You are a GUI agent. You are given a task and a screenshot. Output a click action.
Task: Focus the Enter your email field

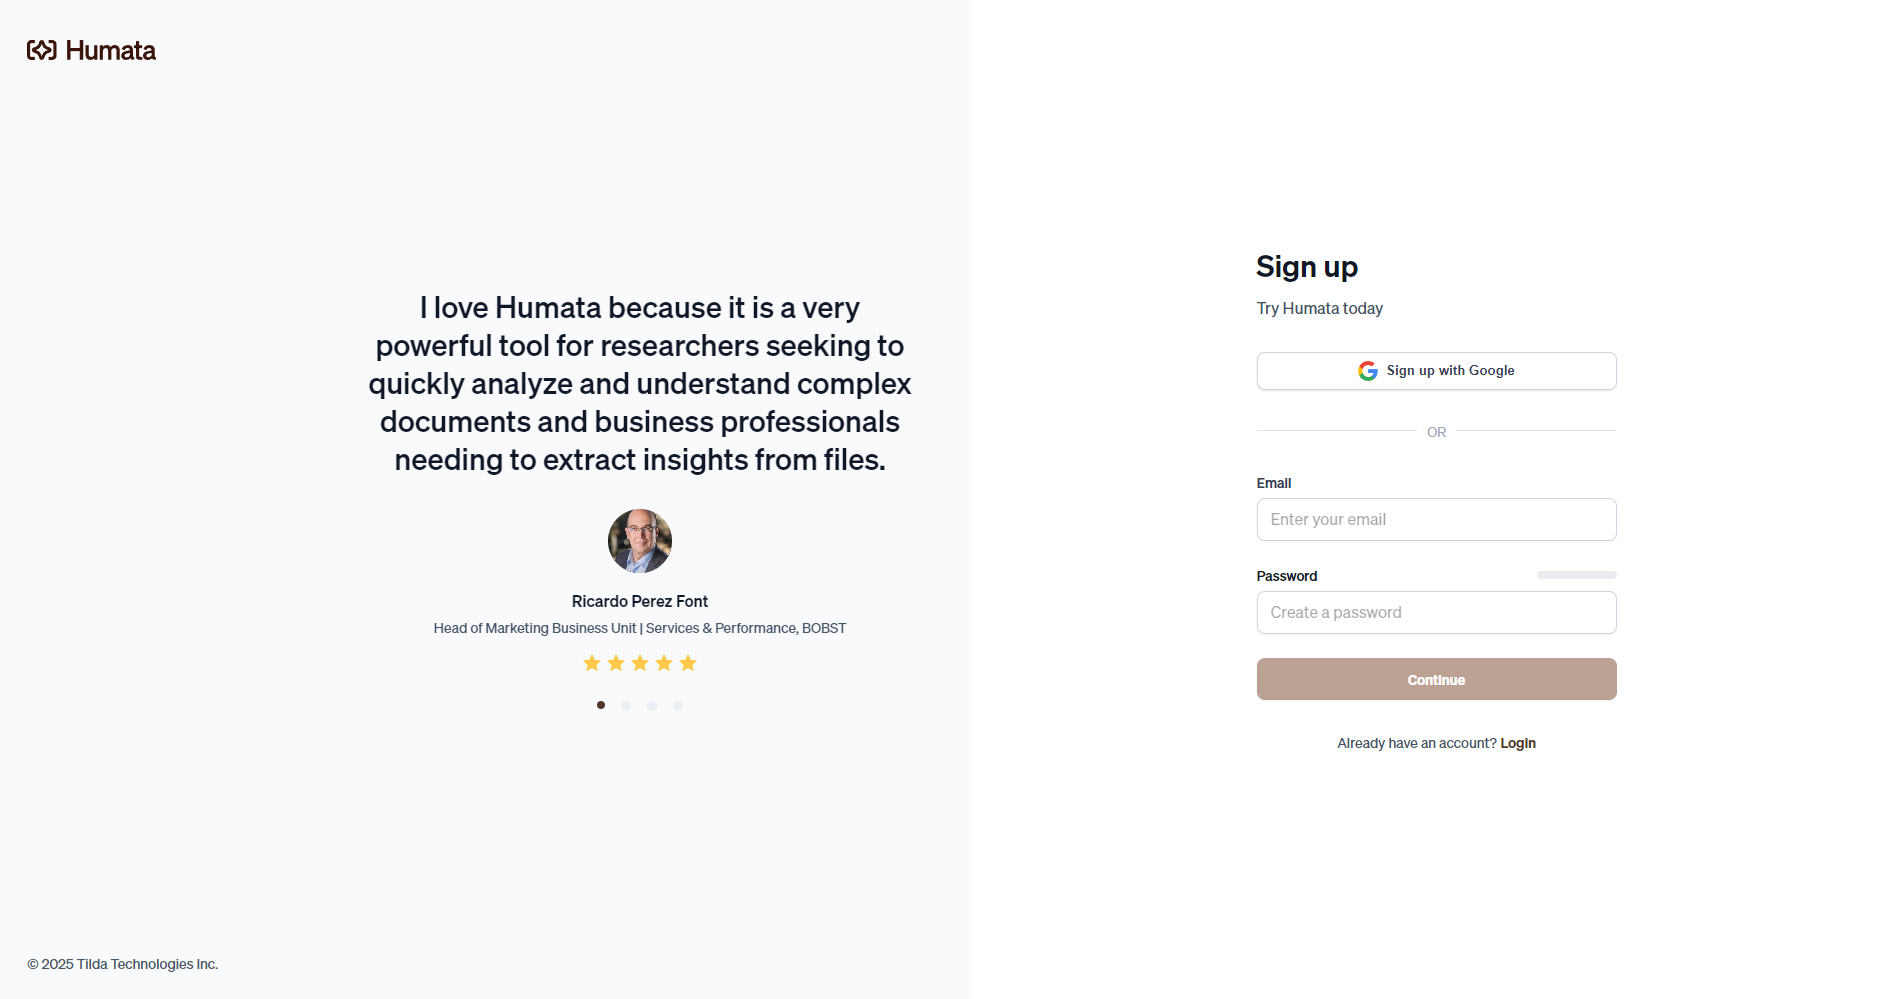[1436, 520]
